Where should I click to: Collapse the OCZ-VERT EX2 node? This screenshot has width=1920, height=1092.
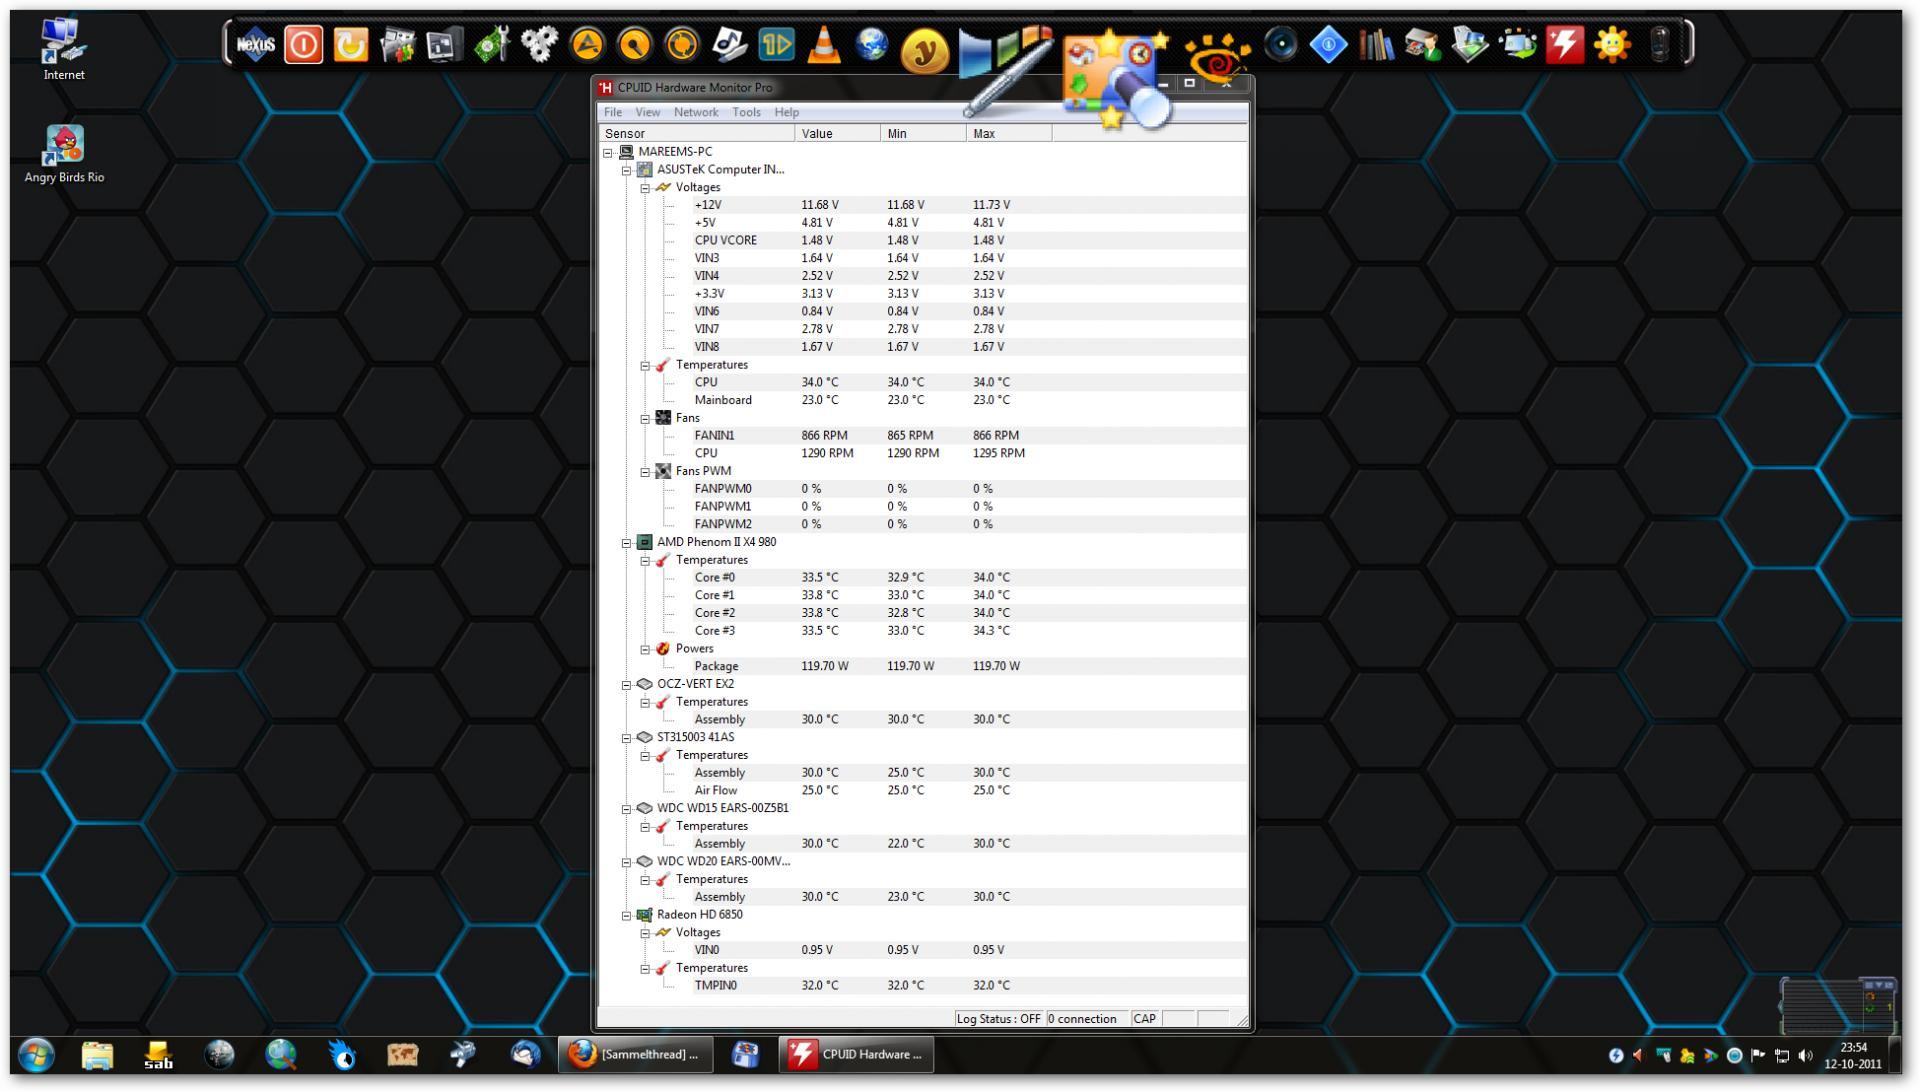coord(627,684)
